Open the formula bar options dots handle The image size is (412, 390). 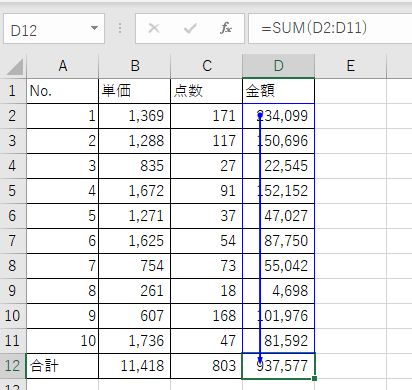[x=120, y=28]
